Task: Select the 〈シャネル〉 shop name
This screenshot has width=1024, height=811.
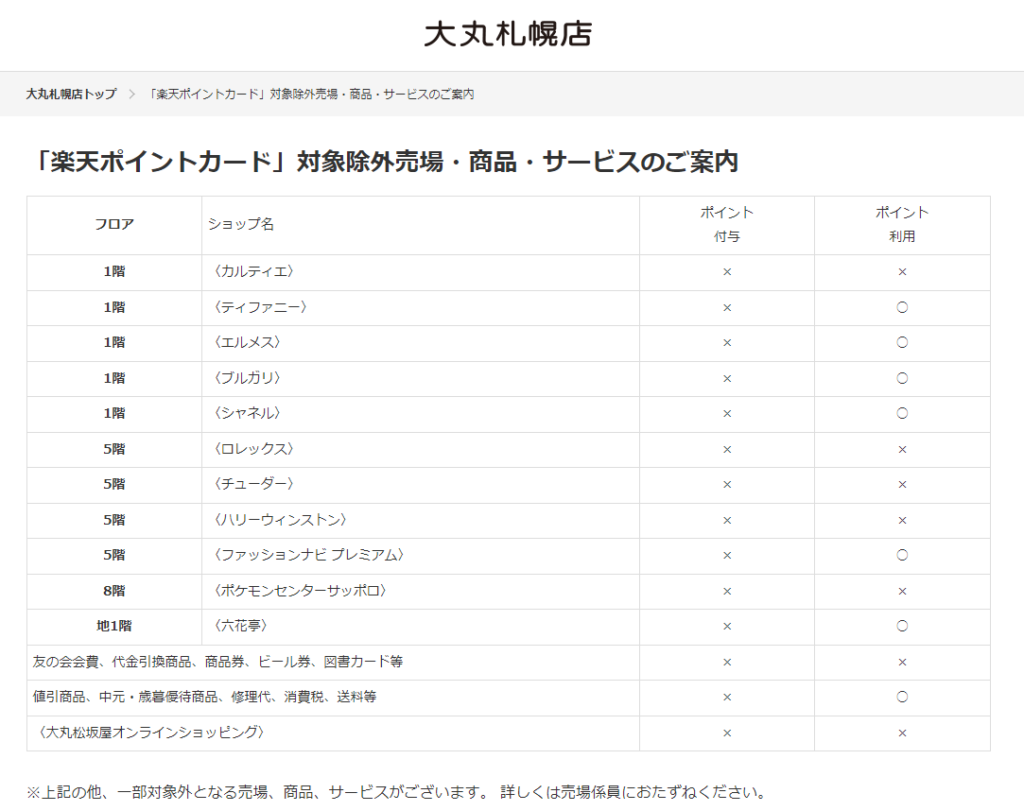Action: 248,413
